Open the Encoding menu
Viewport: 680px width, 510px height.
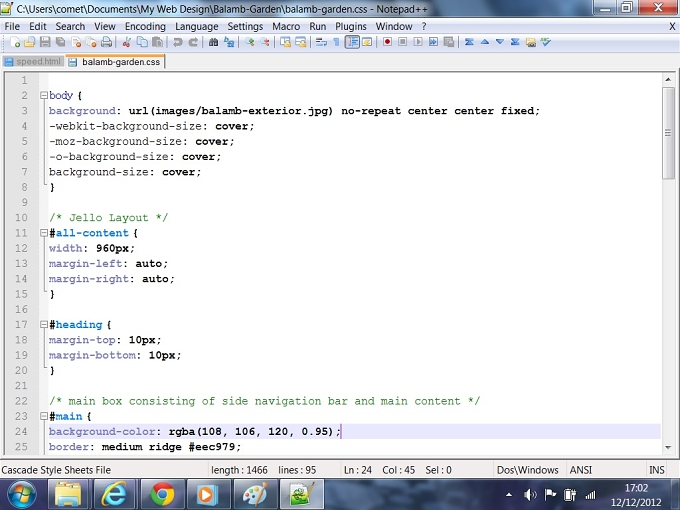point(145,26)
